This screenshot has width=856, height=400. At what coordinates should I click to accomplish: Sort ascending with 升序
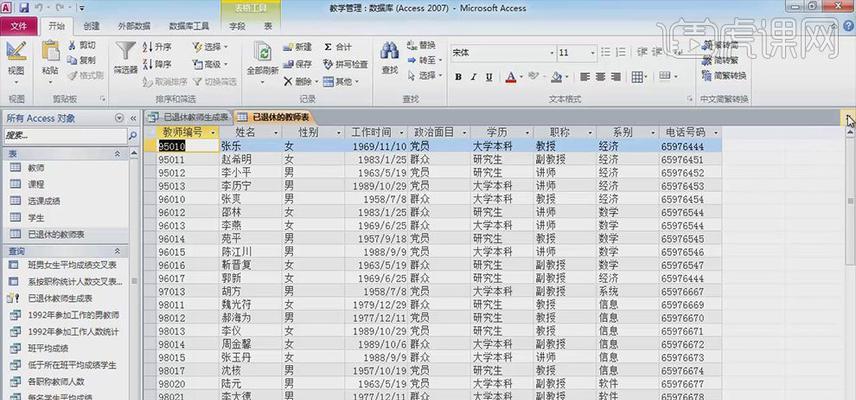157,47
